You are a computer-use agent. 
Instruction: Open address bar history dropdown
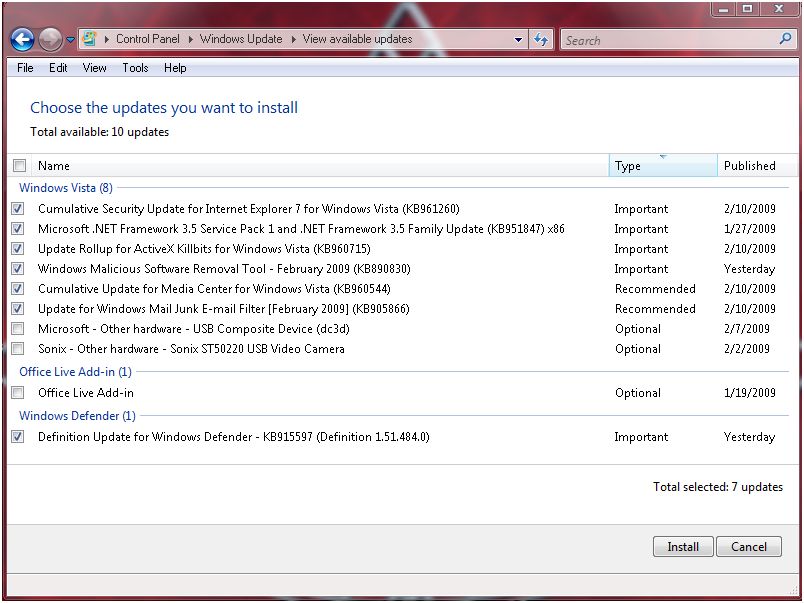click(x=518, y=39)
